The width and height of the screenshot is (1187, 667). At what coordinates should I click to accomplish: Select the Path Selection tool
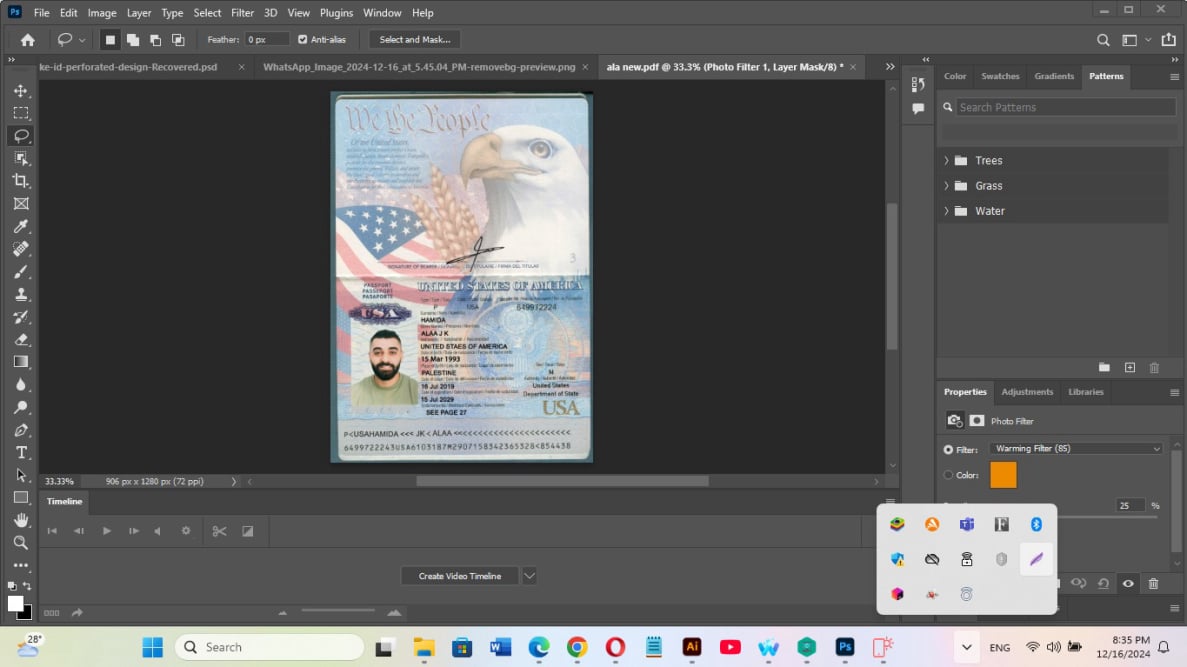pyautogui.click(x=21, y=475)
